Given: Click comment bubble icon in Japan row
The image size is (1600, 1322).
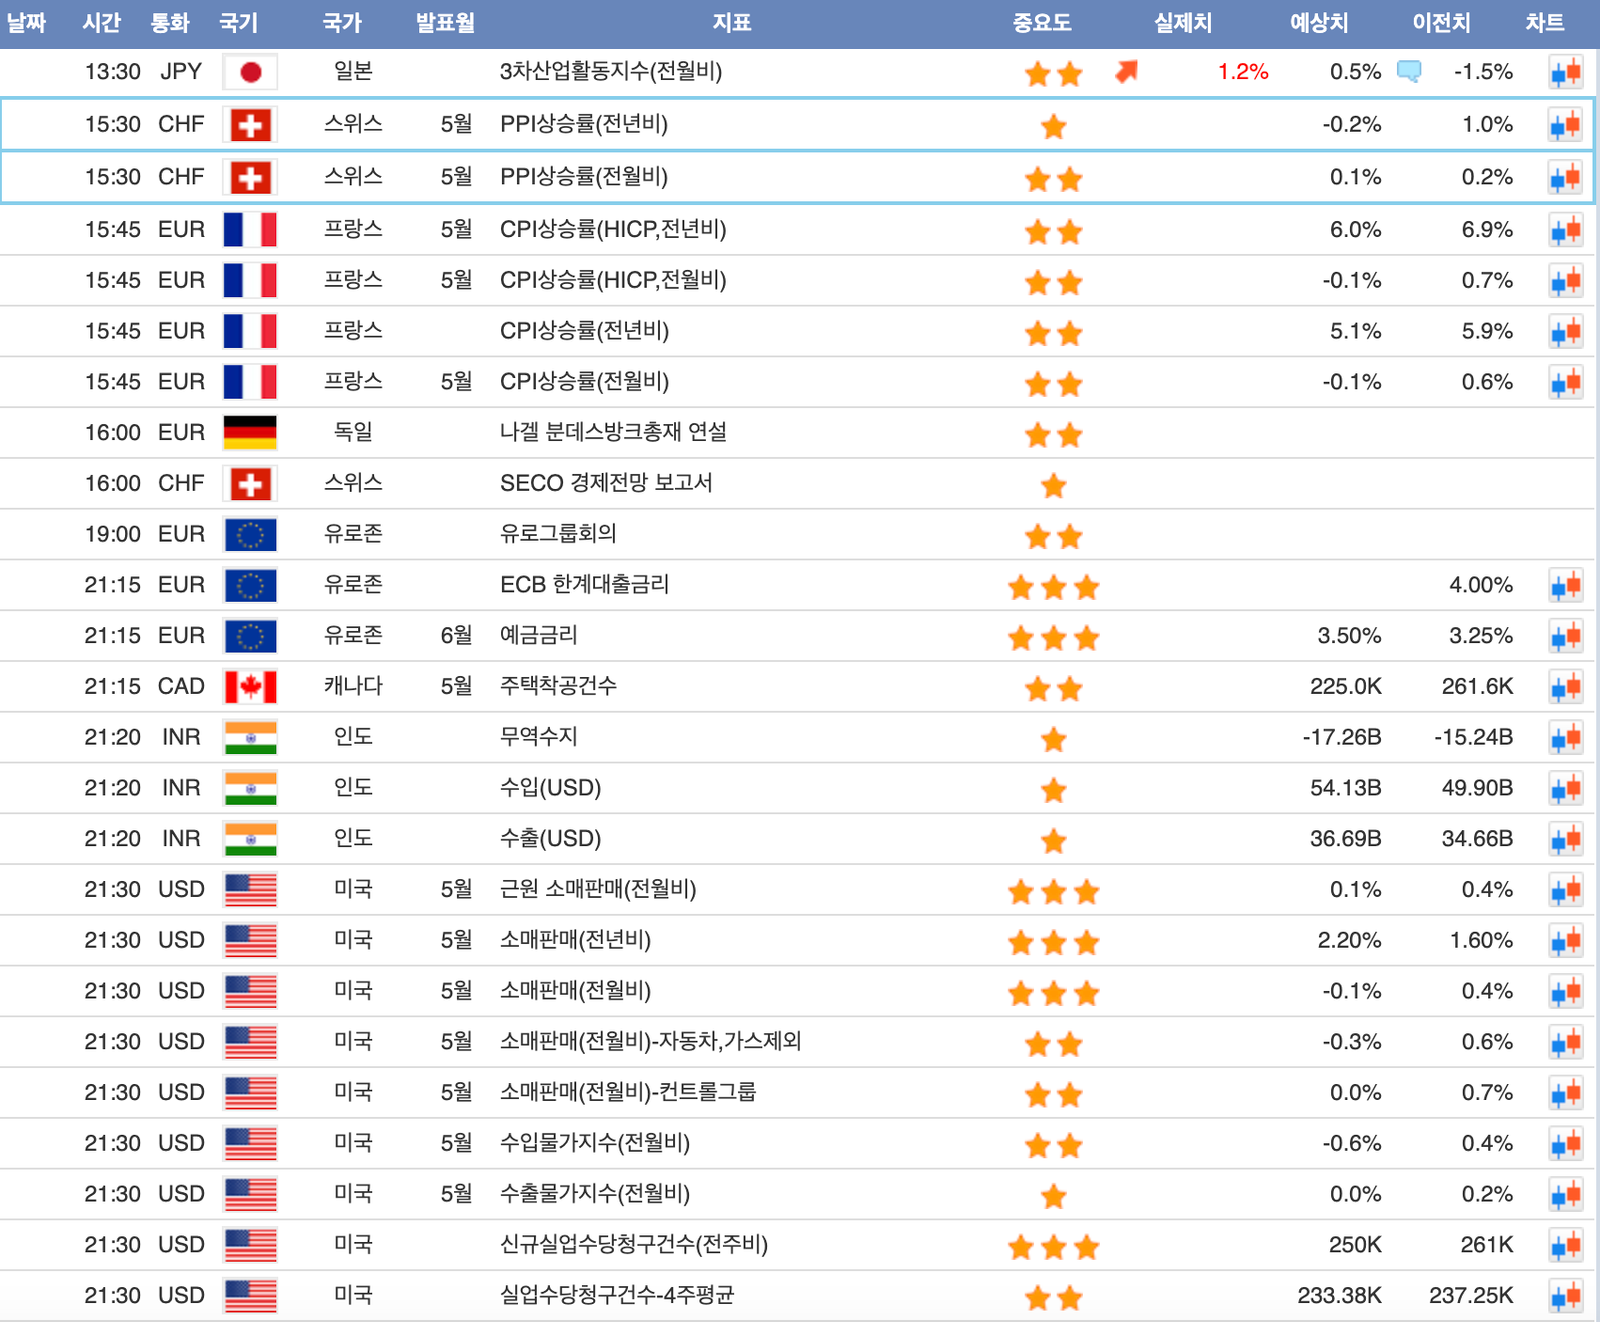Looking at the screenshot, I should point(1408,71).
